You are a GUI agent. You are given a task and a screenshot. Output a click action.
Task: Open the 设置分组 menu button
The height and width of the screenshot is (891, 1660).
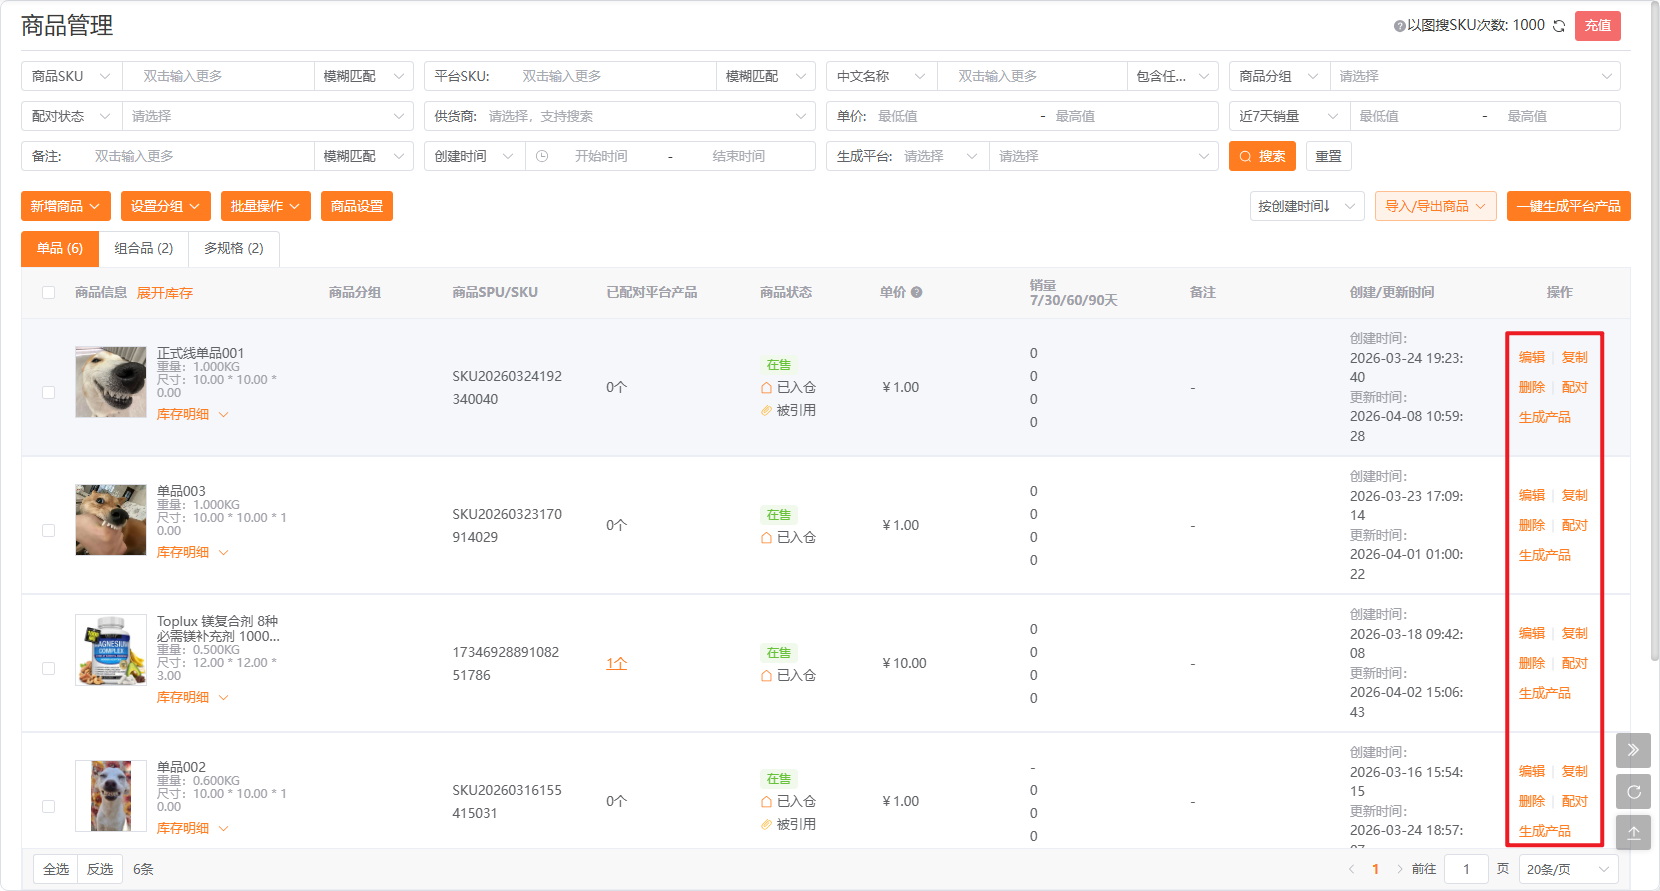166,206
